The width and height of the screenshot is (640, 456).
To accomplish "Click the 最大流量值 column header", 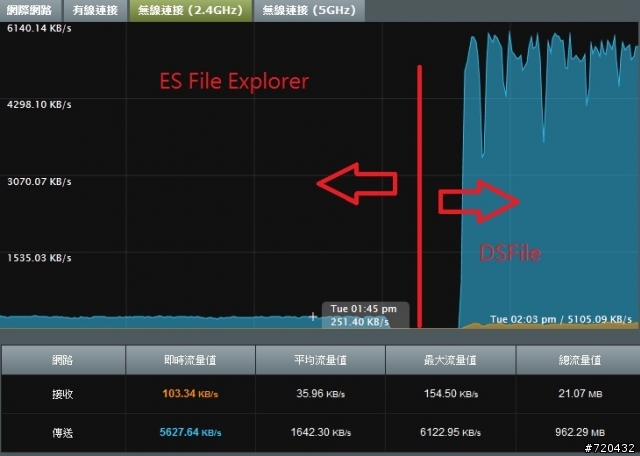I will 451,360.
